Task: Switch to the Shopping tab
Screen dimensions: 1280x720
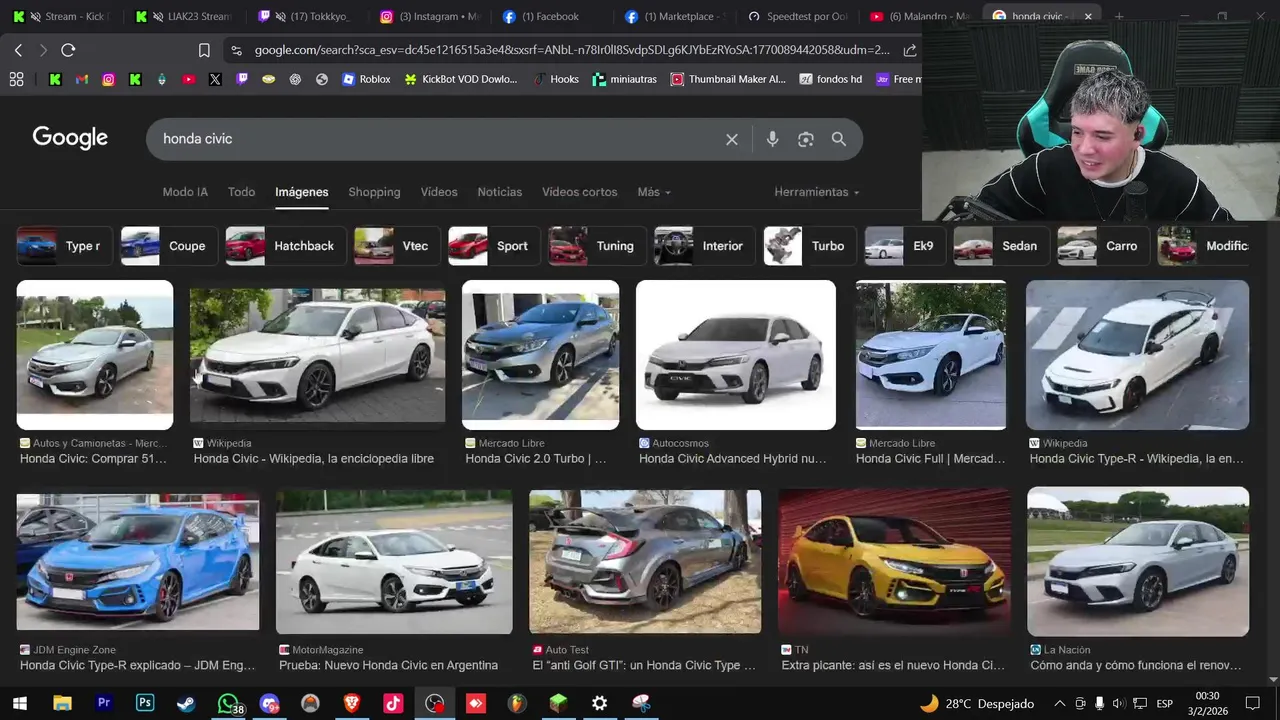Action: click(374, 192)
